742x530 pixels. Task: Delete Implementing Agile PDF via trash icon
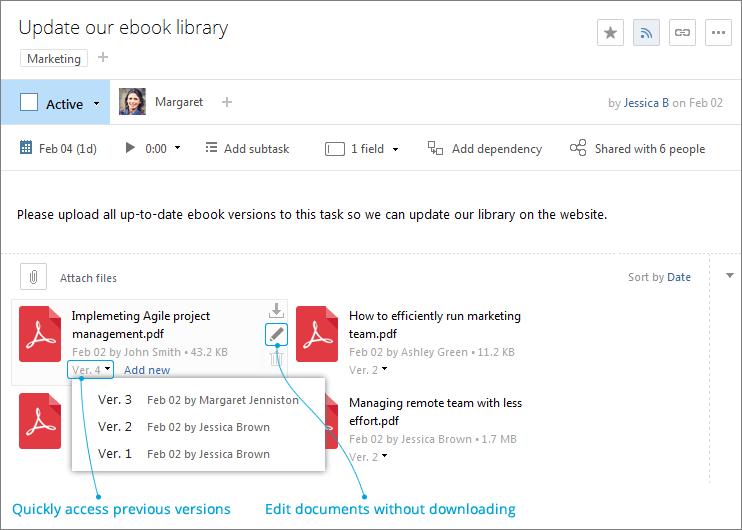[276, 359]
